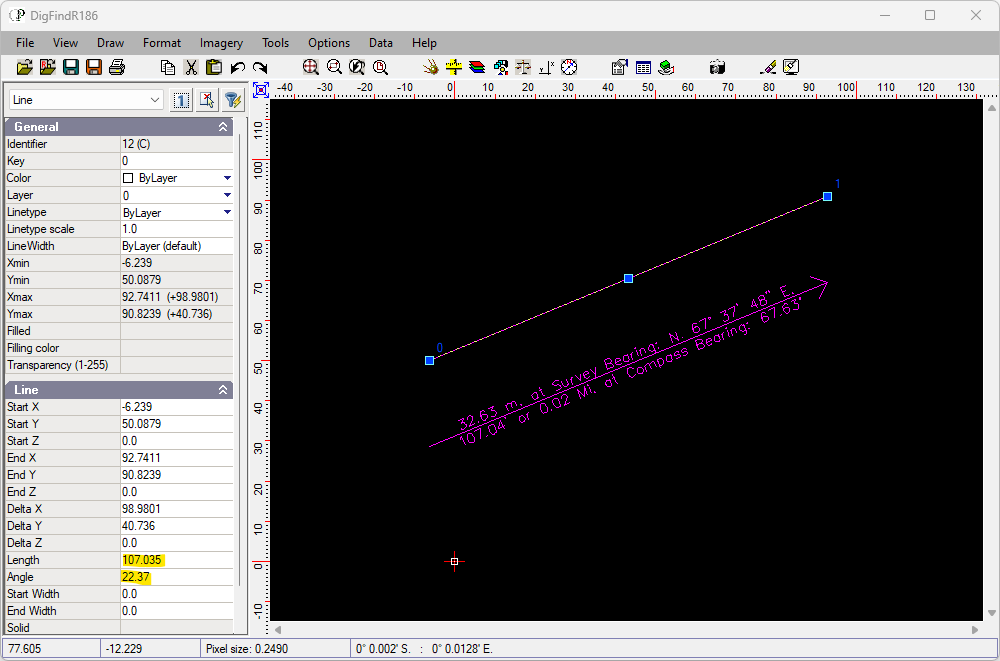Image resolution: width=1000 pixels, height=661 pixels.
Task: Click the Identifier value 12 (C)
Action: [177, 144]
